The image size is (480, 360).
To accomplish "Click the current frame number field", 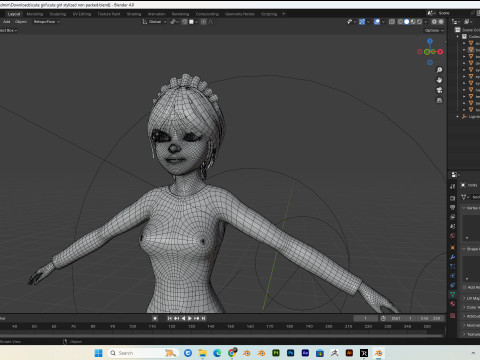I will (x=366, y=318).
